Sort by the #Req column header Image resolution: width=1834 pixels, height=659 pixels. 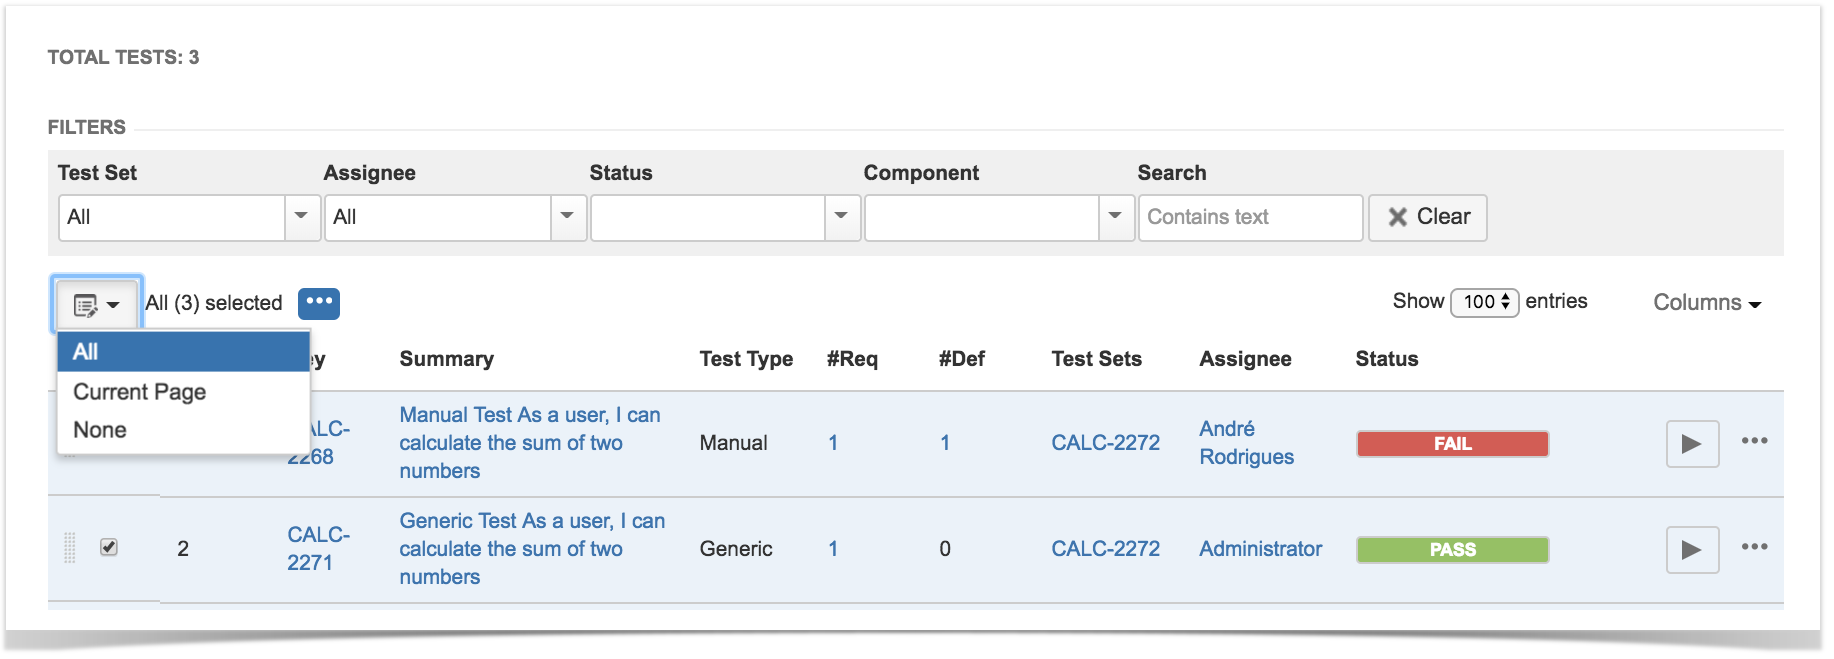(x=852, y=359)
